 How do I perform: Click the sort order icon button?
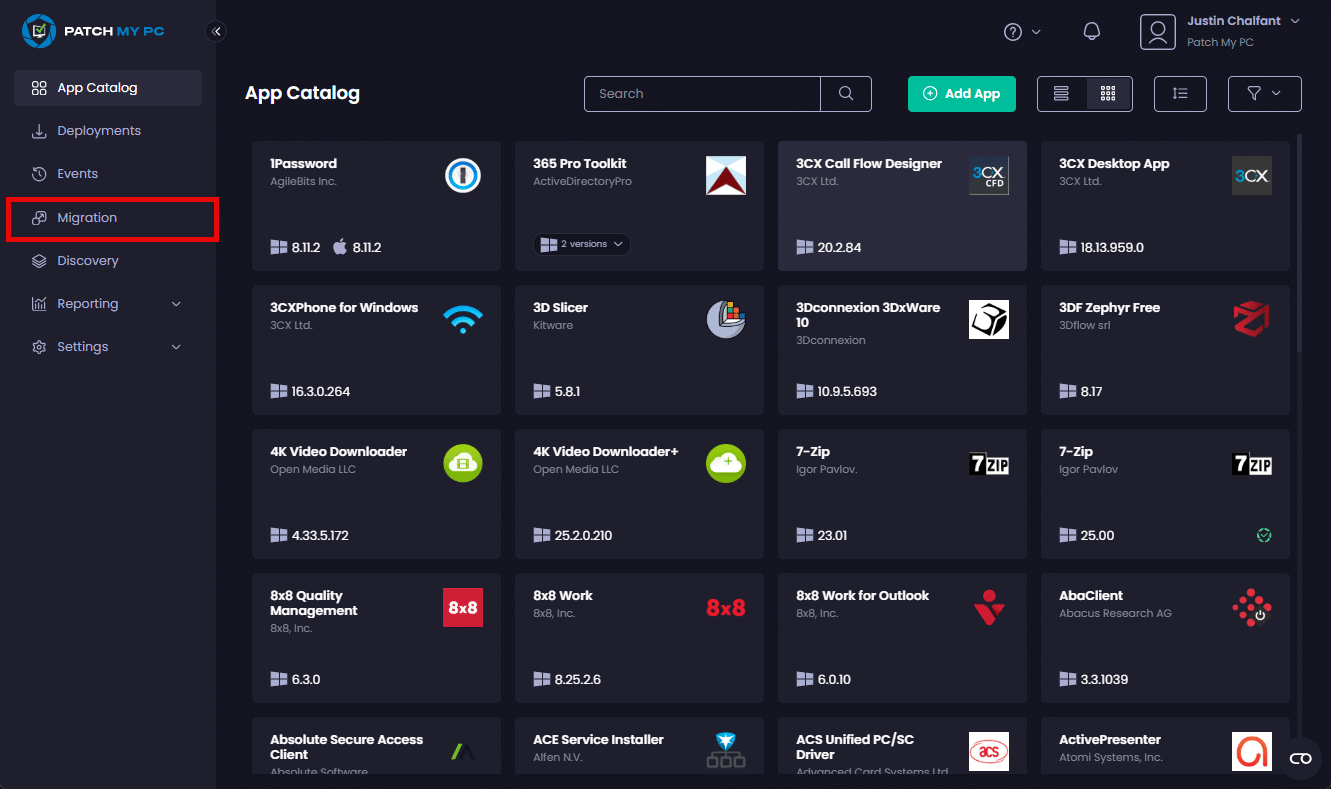1180,94
